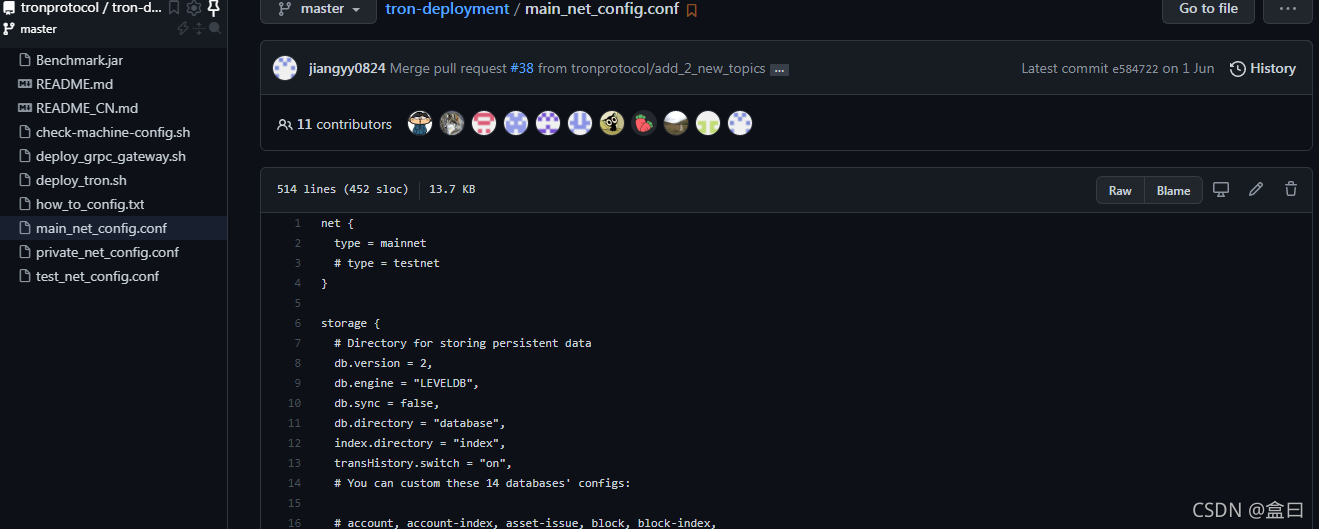Select line number 14
Image resolution: width=1319 pixels, height=529 pixels.
(x=294, y=483)
